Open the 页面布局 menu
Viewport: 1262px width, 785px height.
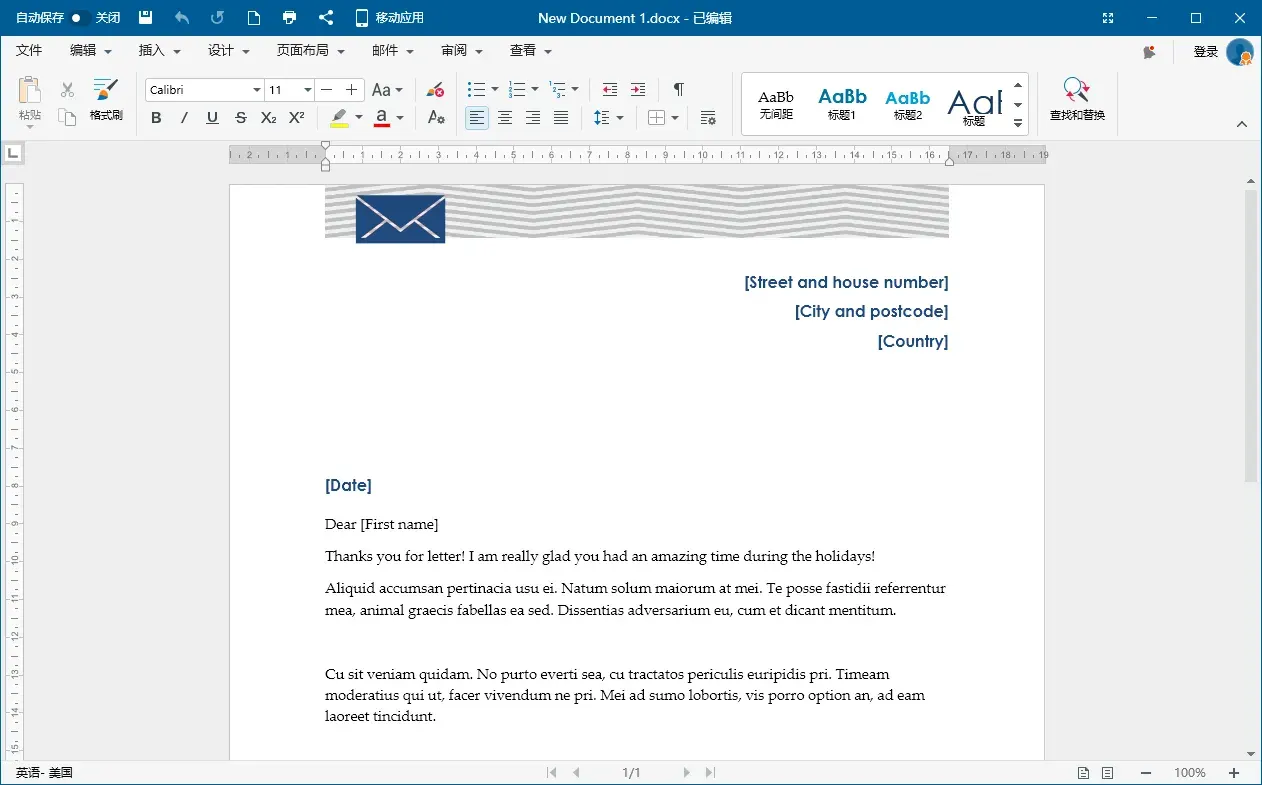tap(311, 51)
